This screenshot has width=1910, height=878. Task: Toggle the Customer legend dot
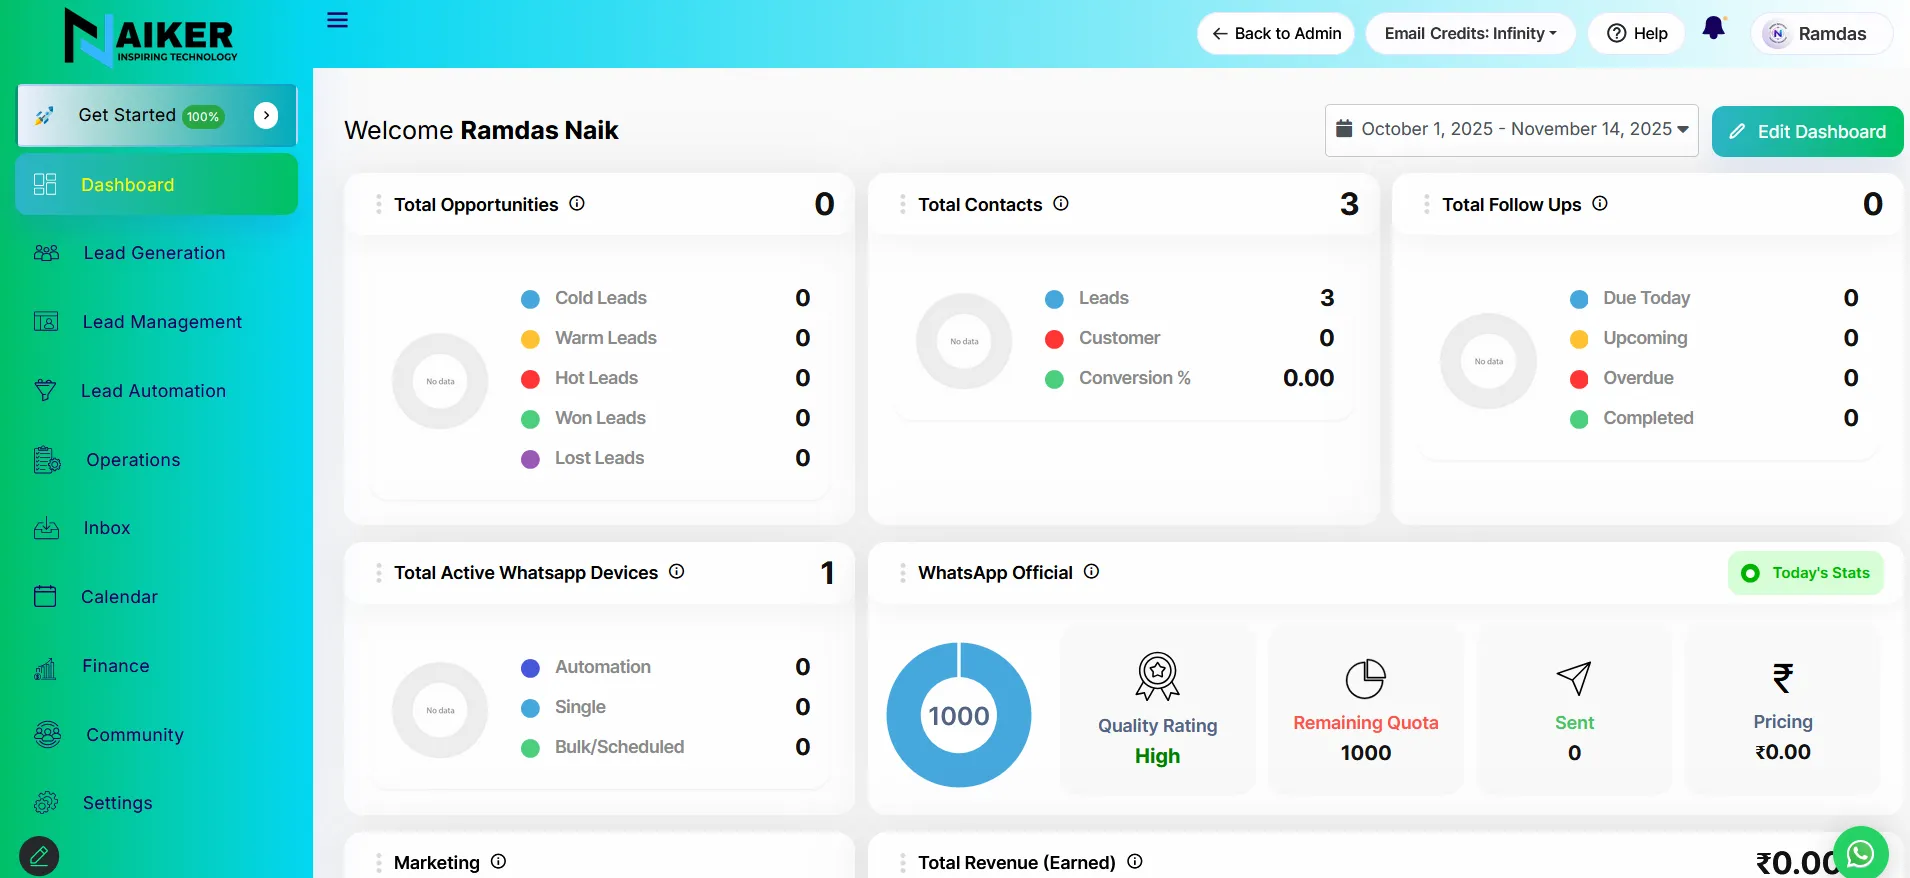pos(1054,339)
